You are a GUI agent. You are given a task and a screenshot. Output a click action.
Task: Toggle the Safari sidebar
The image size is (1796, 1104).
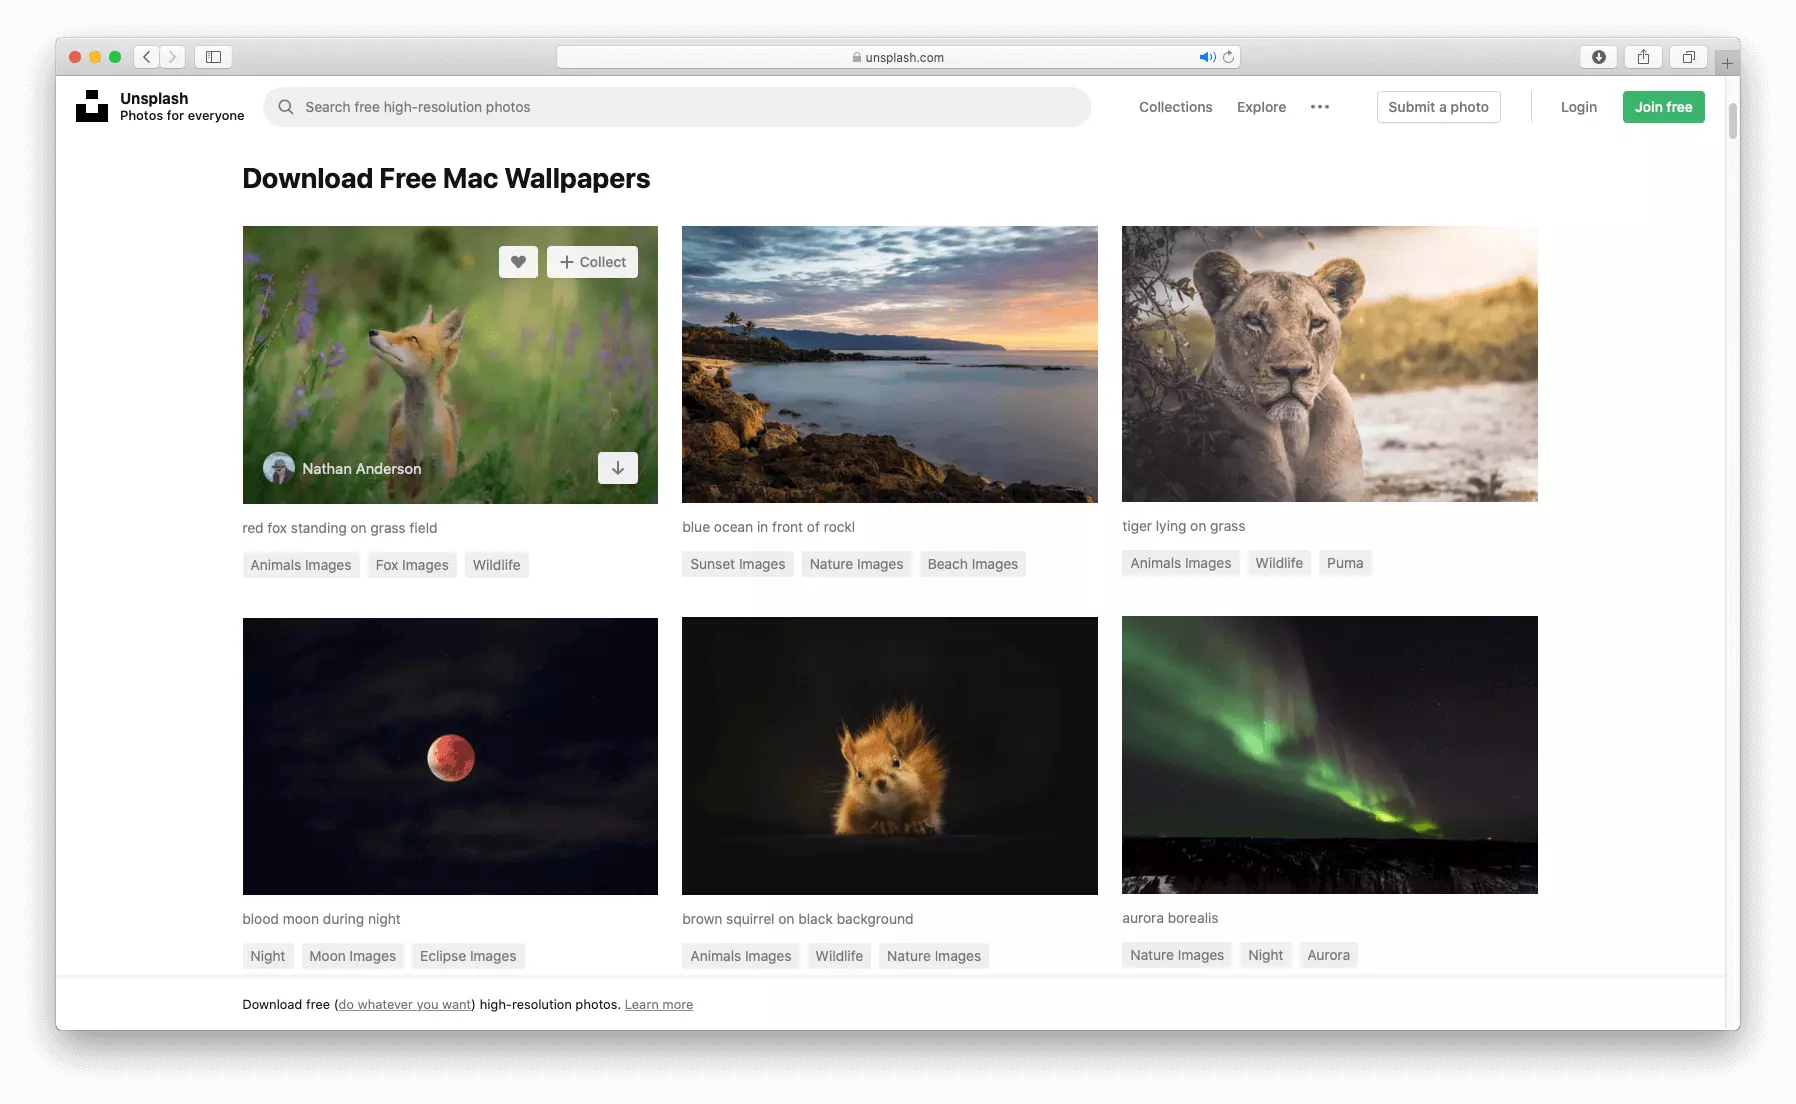tap(213, 57)
